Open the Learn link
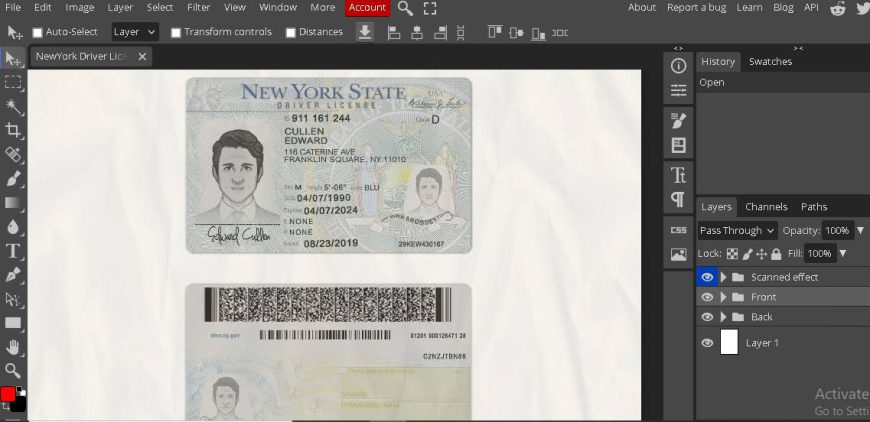This screenshot has width=870, height=422. coord(749,8)
